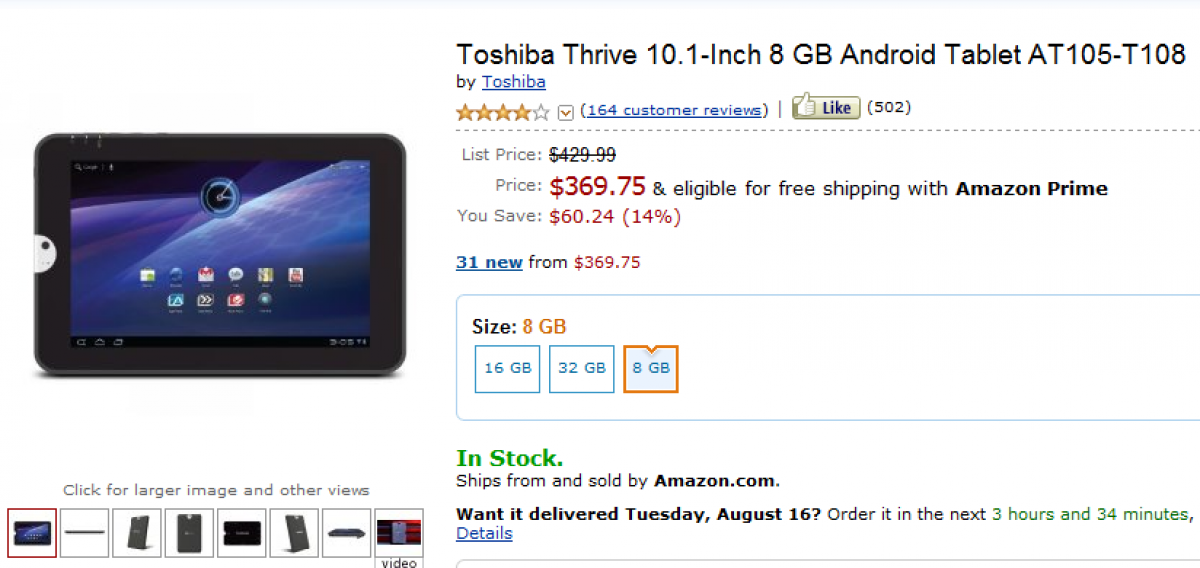The height and width of the screenshot is (568, 1200).
Task: Click the star rating icons
Action: [x=502, y=111]
